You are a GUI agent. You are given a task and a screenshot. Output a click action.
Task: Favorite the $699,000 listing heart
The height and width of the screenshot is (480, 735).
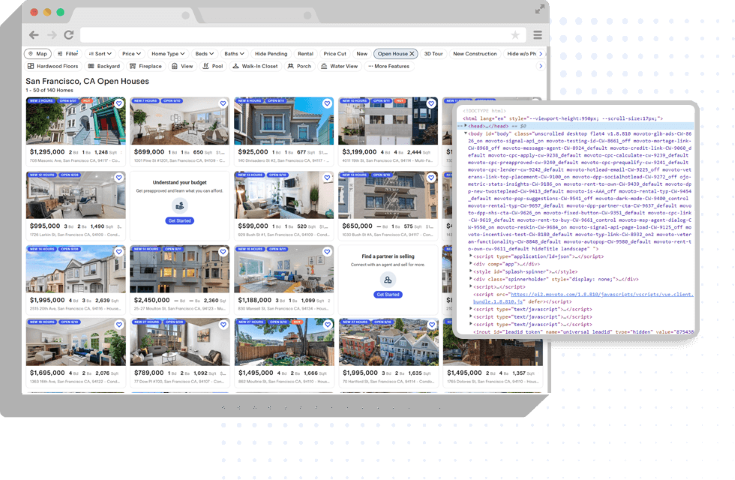(x=223, y=104)
